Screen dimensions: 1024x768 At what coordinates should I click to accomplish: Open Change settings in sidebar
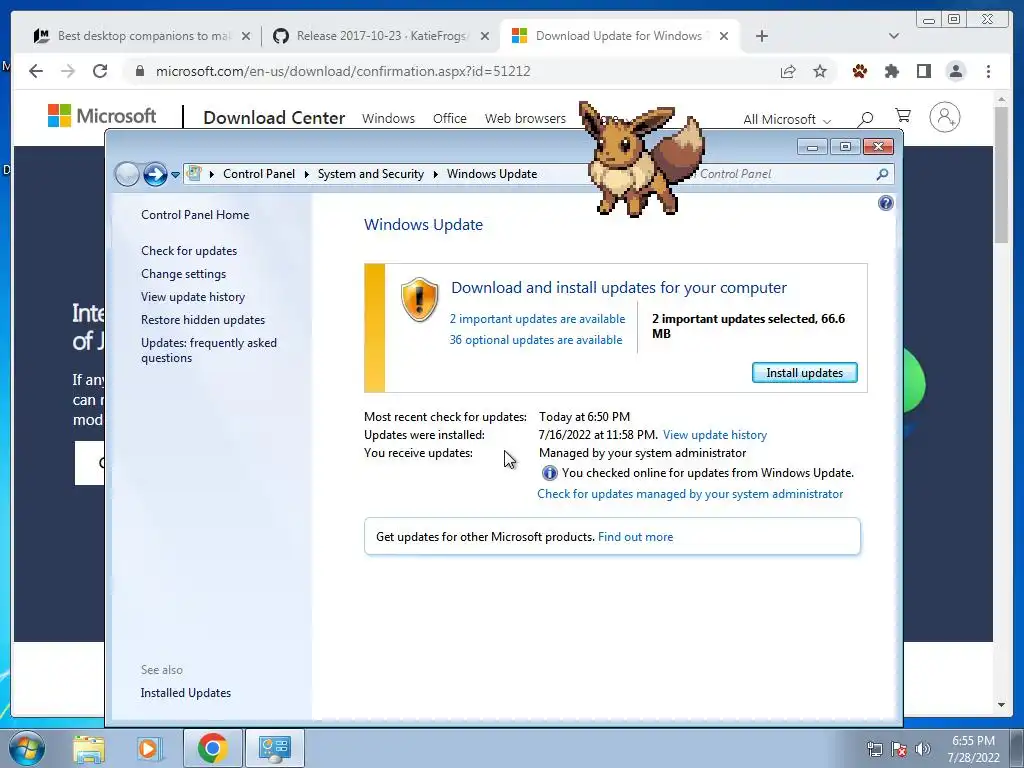184,274
